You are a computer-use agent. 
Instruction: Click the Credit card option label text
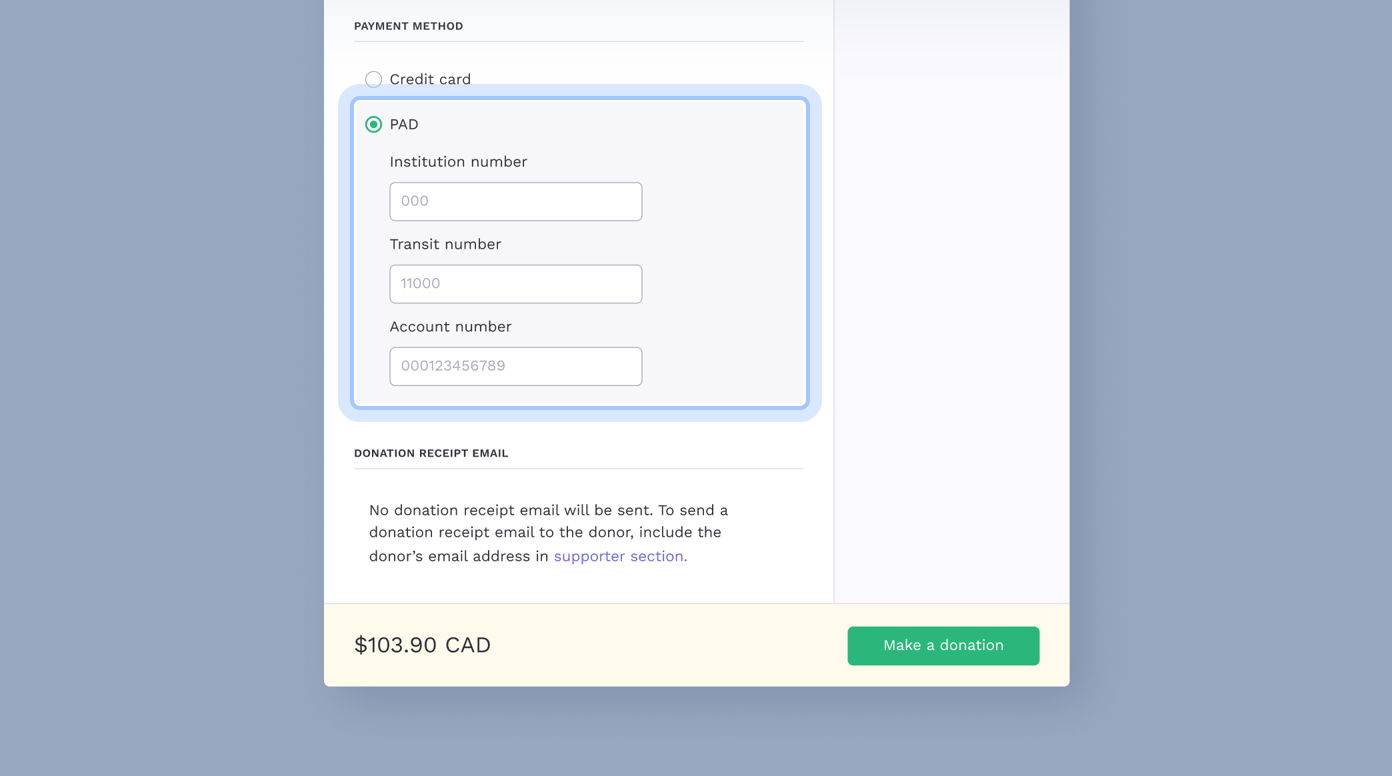(x=430, y=79)
